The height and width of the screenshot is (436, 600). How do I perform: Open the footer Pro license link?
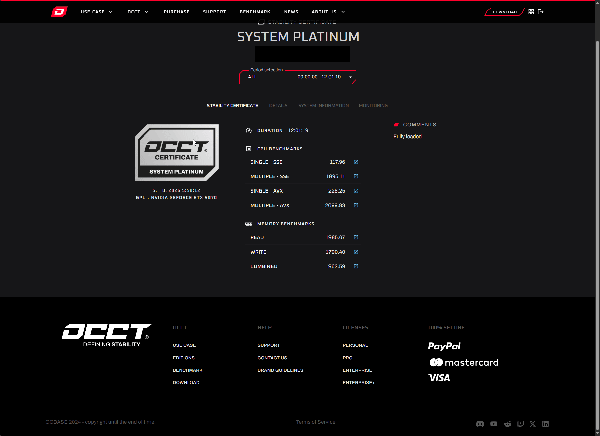[x=347, y=358]
